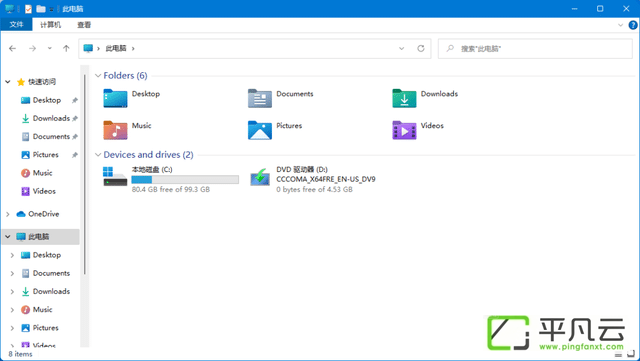Viewport: 640px width, 361px height.
Task: Click the Devices and drives (2) header text
Action: click(x=149, y=155)
